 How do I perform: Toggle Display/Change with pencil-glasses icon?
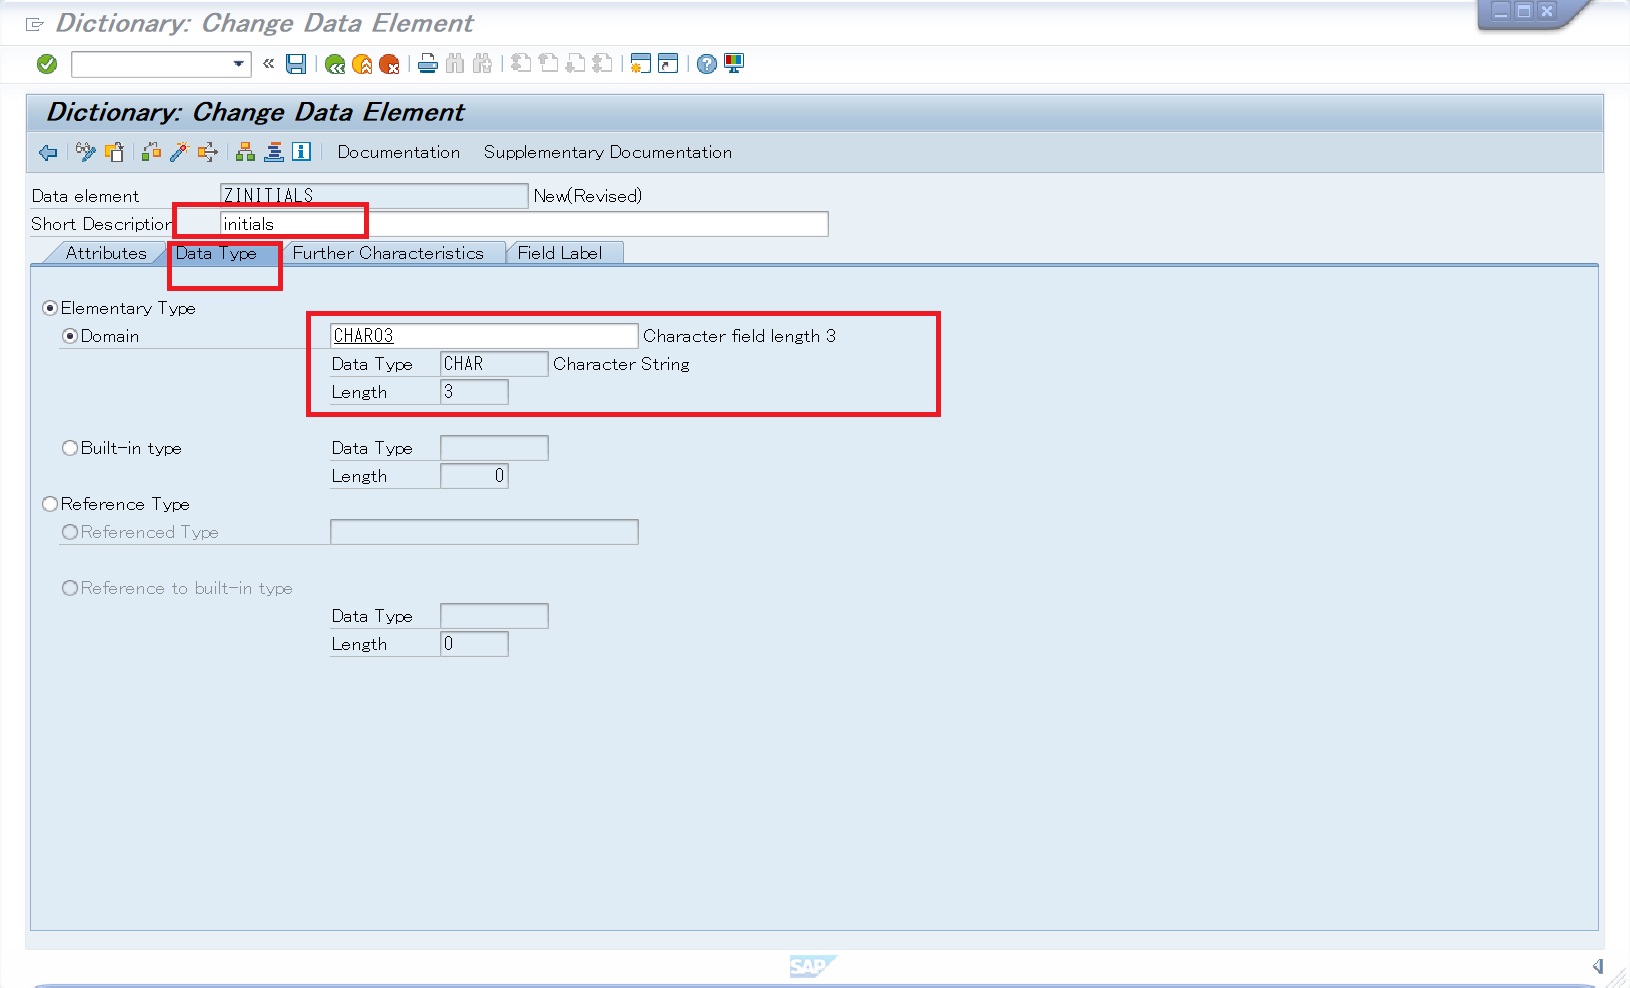[x=86, y=152]
